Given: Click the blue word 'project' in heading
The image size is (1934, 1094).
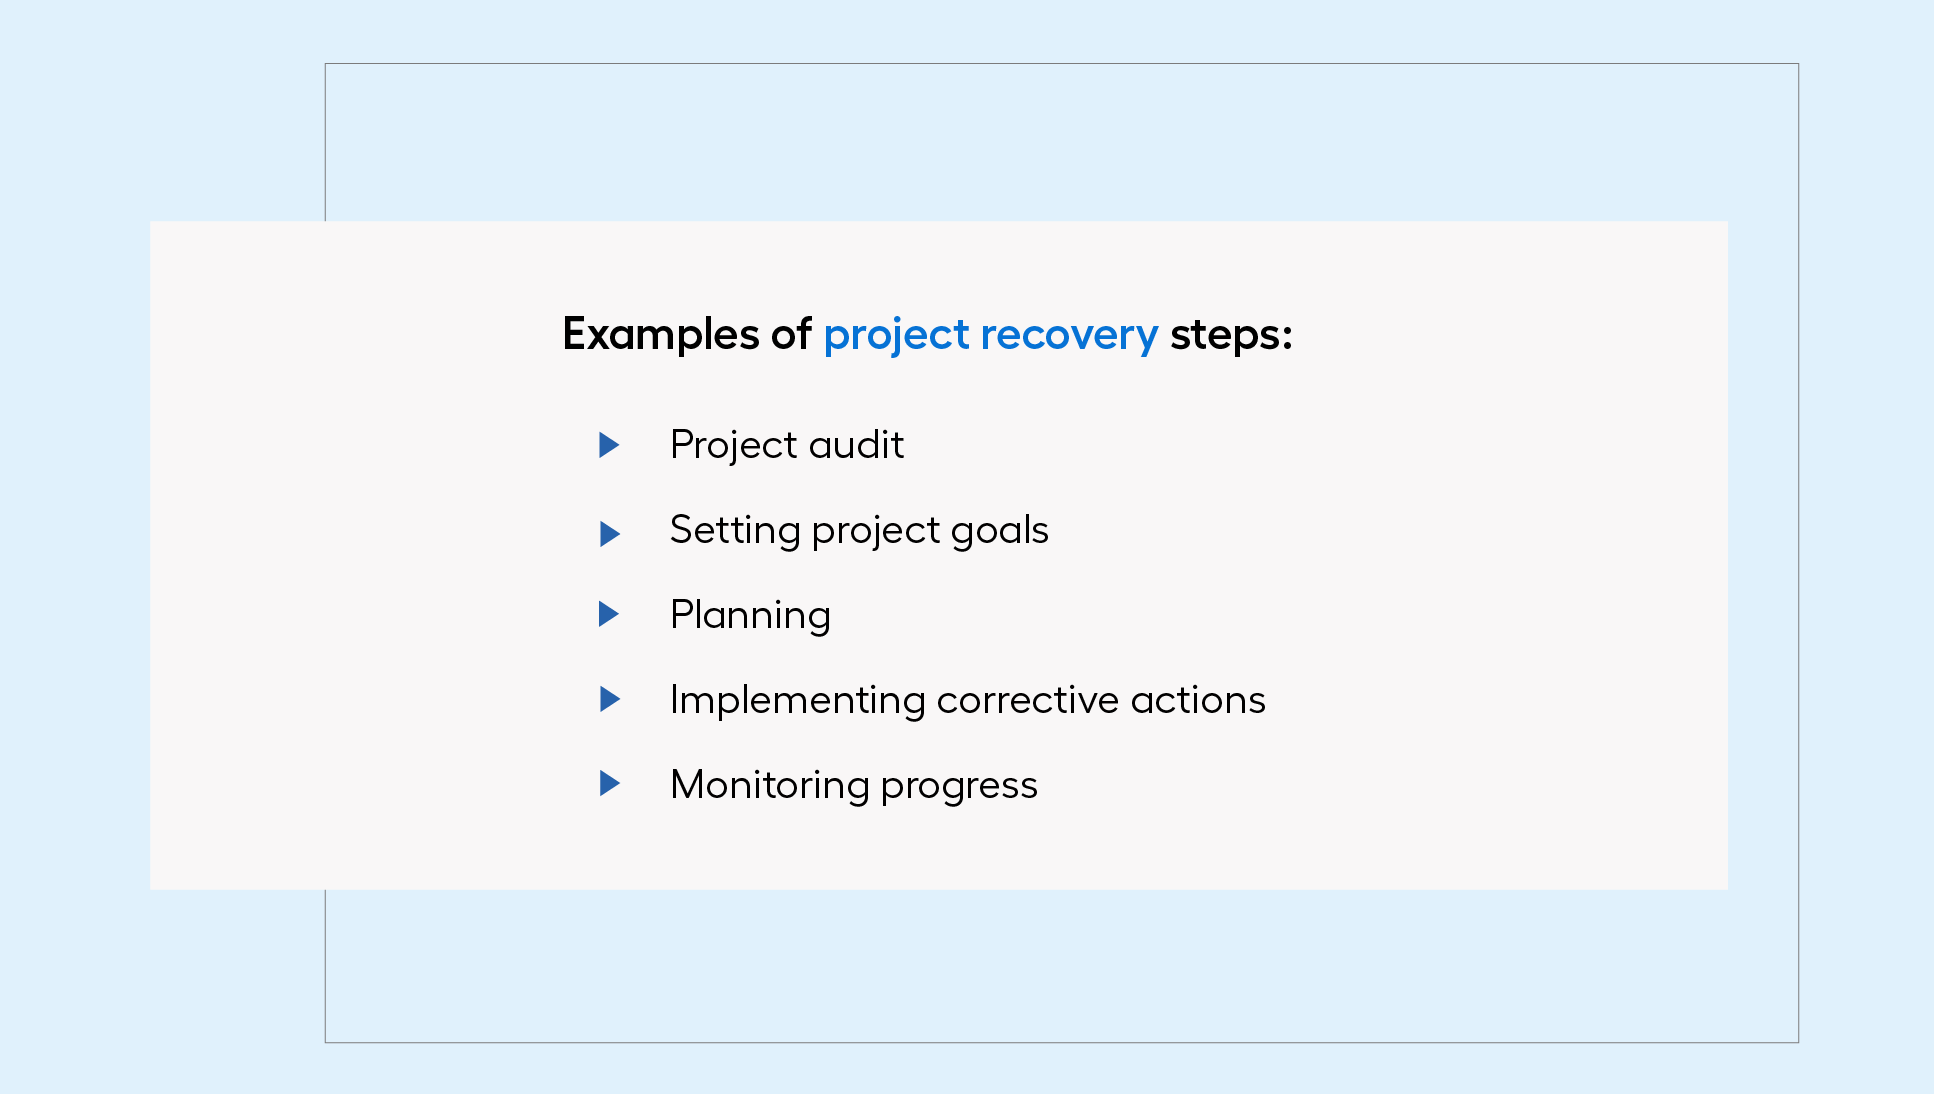Looking at the screenshot, I should pyautogui.click(x=897, y=335).
